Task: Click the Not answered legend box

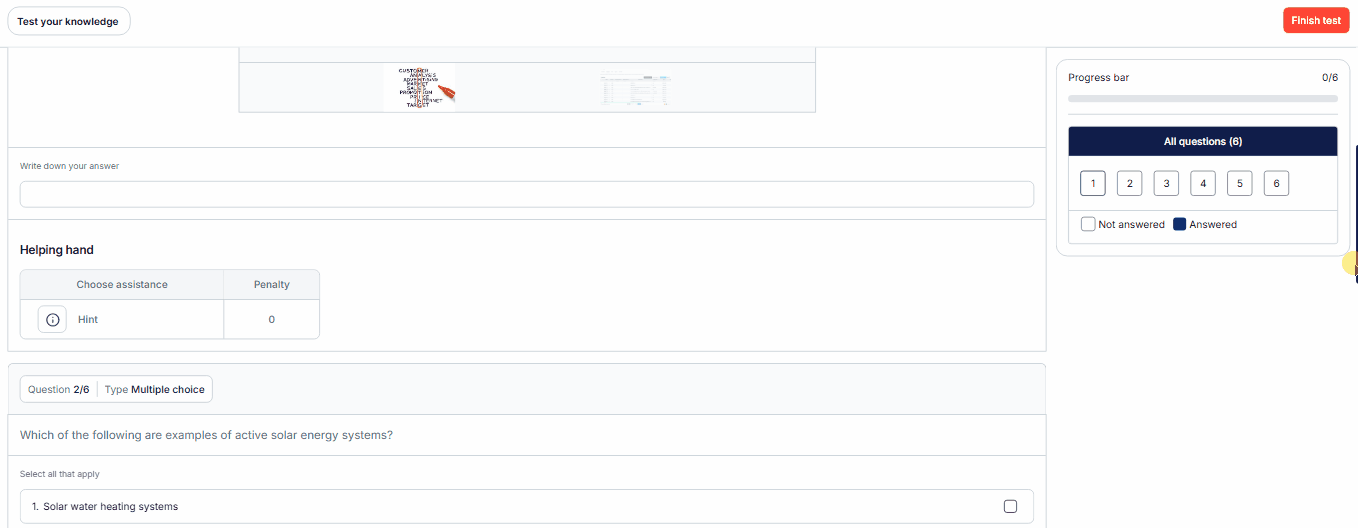Action: coord(1088,224)
